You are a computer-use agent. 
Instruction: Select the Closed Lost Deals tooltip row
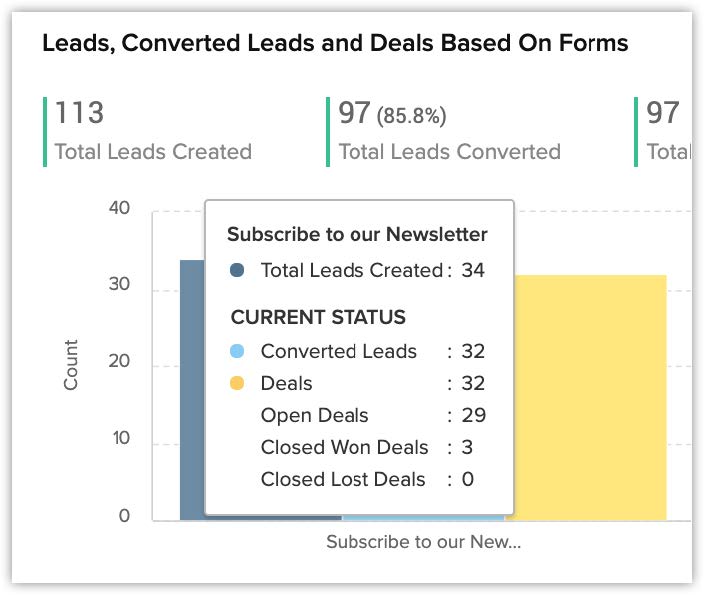point(343,479)
